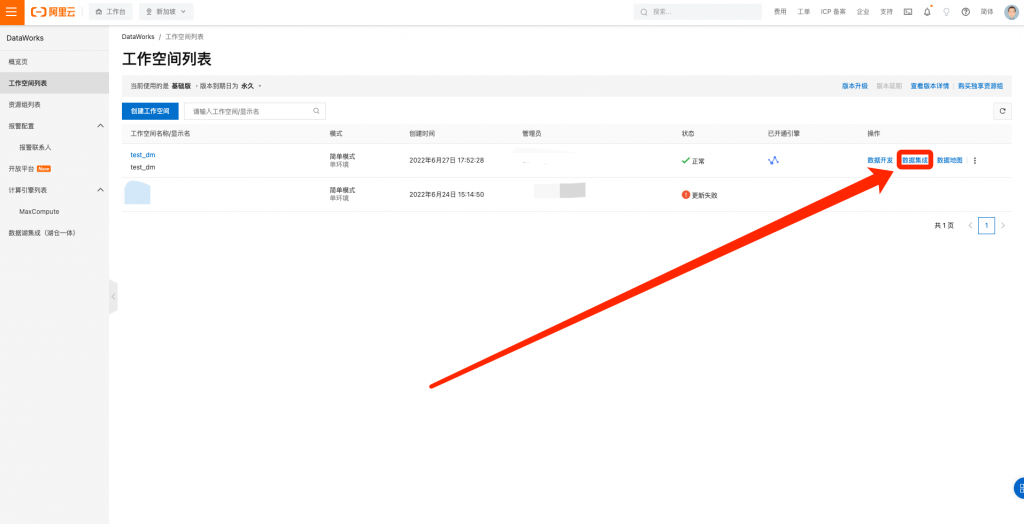This screenshot has width=1024, height=524.
Task: Click the Alibaba Cloud logo
Action: [54, 12]
